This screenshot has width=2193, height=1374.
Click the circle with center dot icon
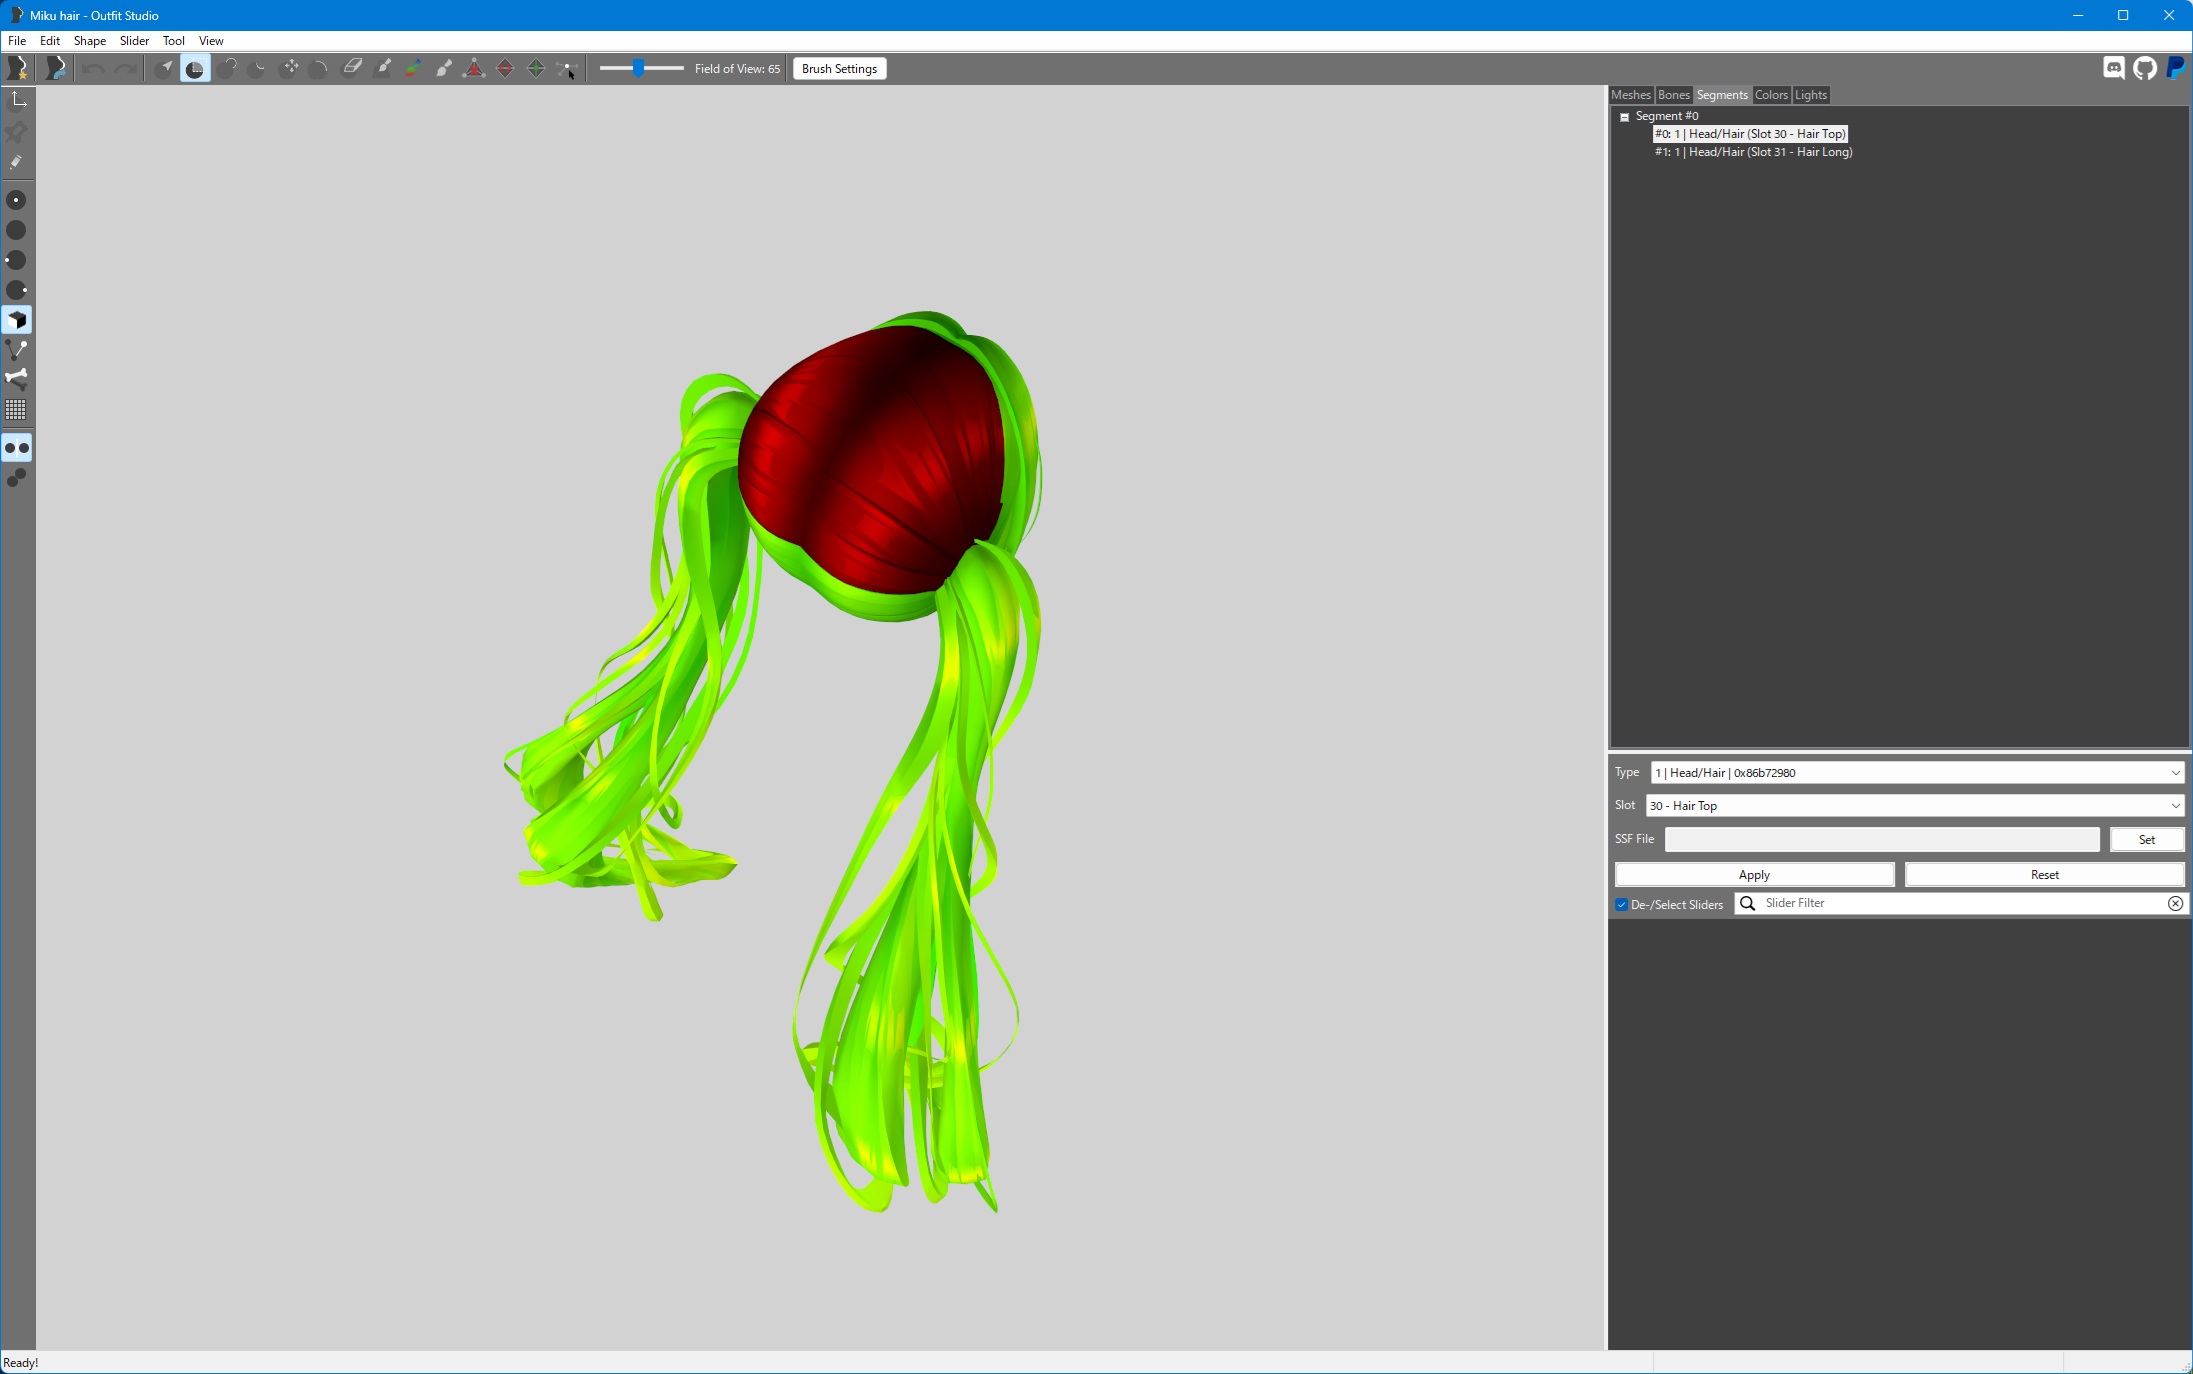17,200
